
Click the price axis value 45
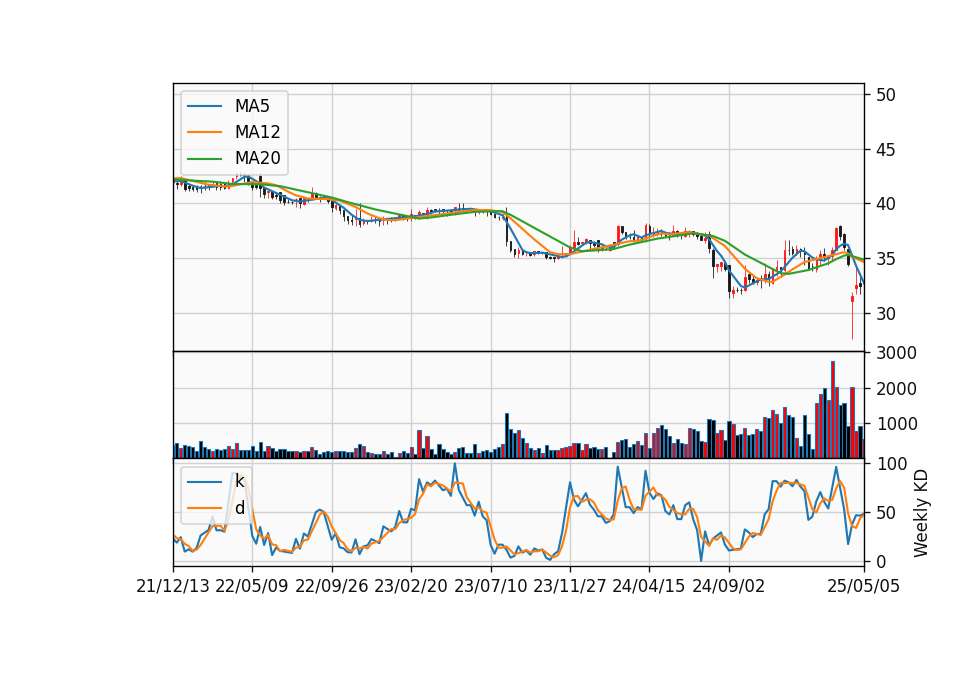tap(885, 149)
